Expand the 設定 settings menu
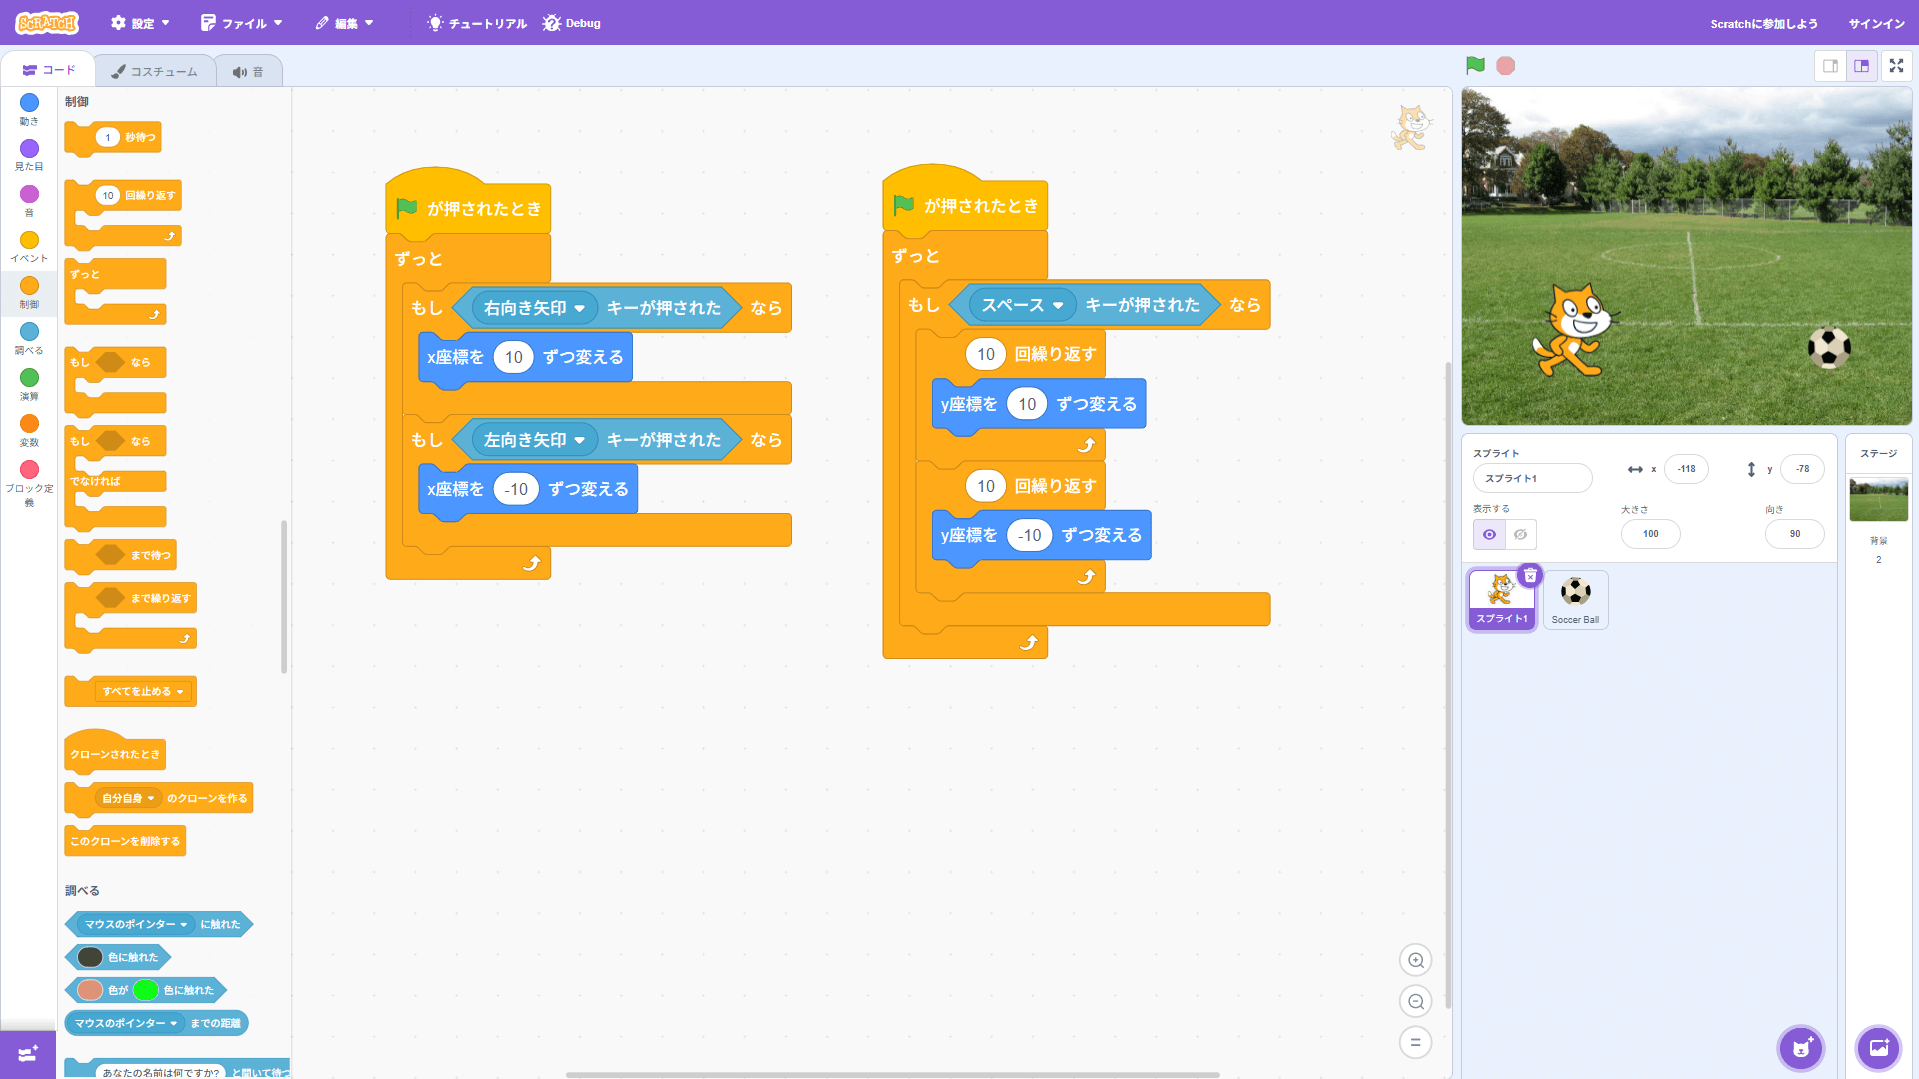The image size is (1919, 1079). click(x=140, y=23)
